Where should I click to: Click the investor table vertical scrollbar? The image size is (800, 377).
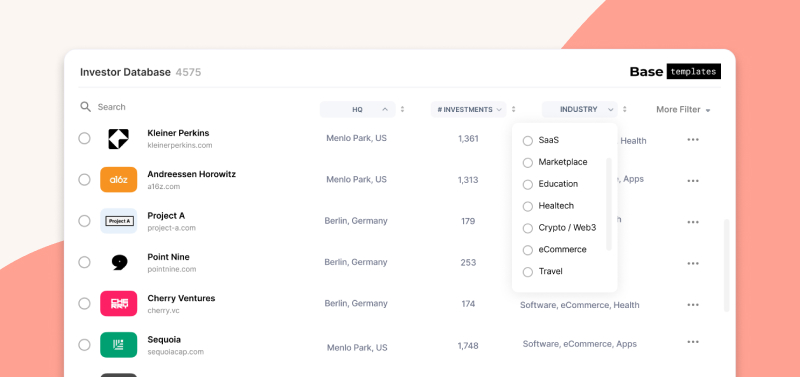pyautogui.click(x=727, y=265)
